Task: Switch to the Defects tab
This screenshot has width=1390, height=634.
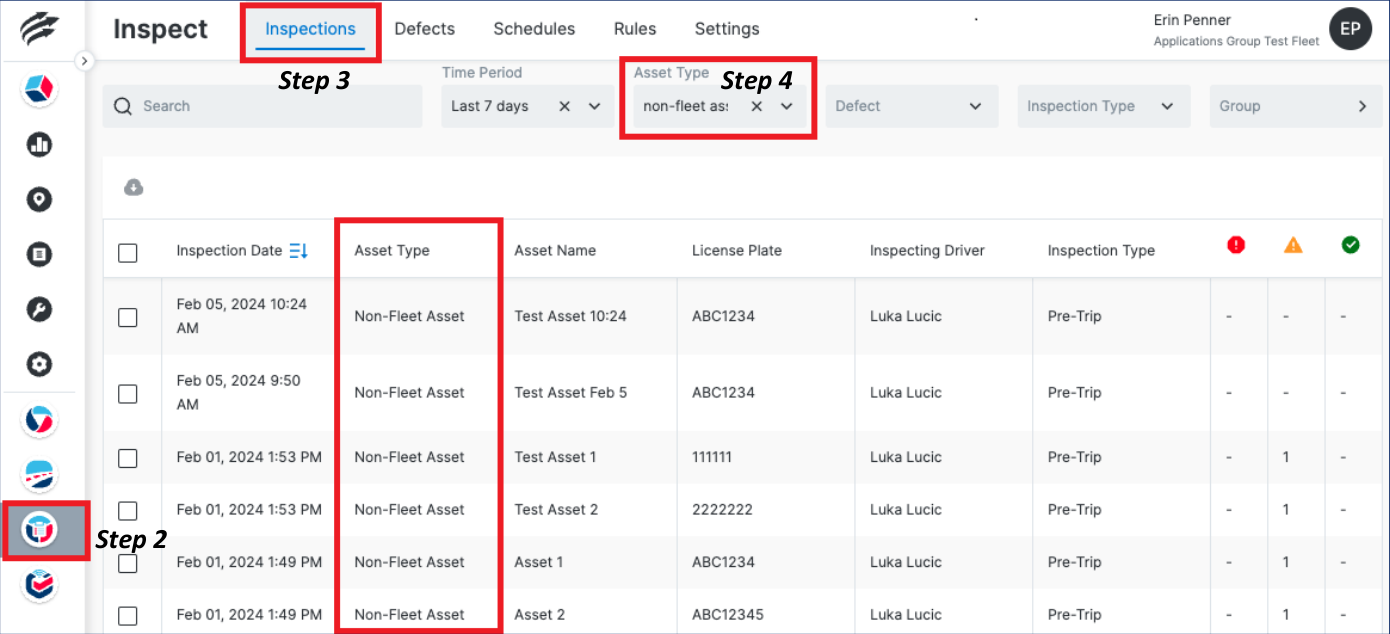Action: coord(424,29)
